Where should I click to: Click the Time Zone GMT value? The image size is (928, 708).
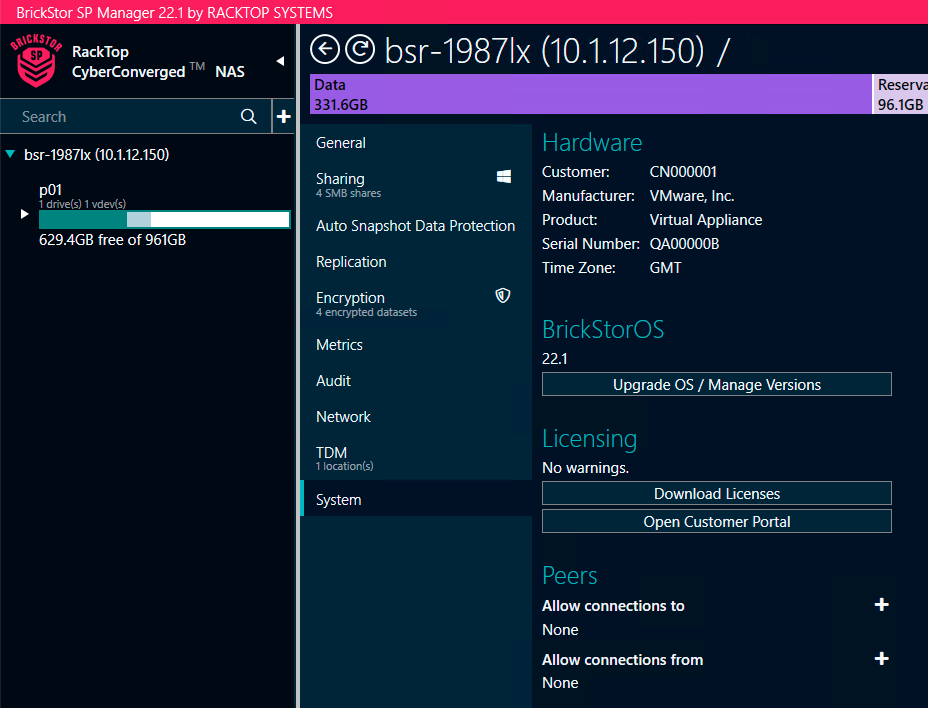(665, 268)
